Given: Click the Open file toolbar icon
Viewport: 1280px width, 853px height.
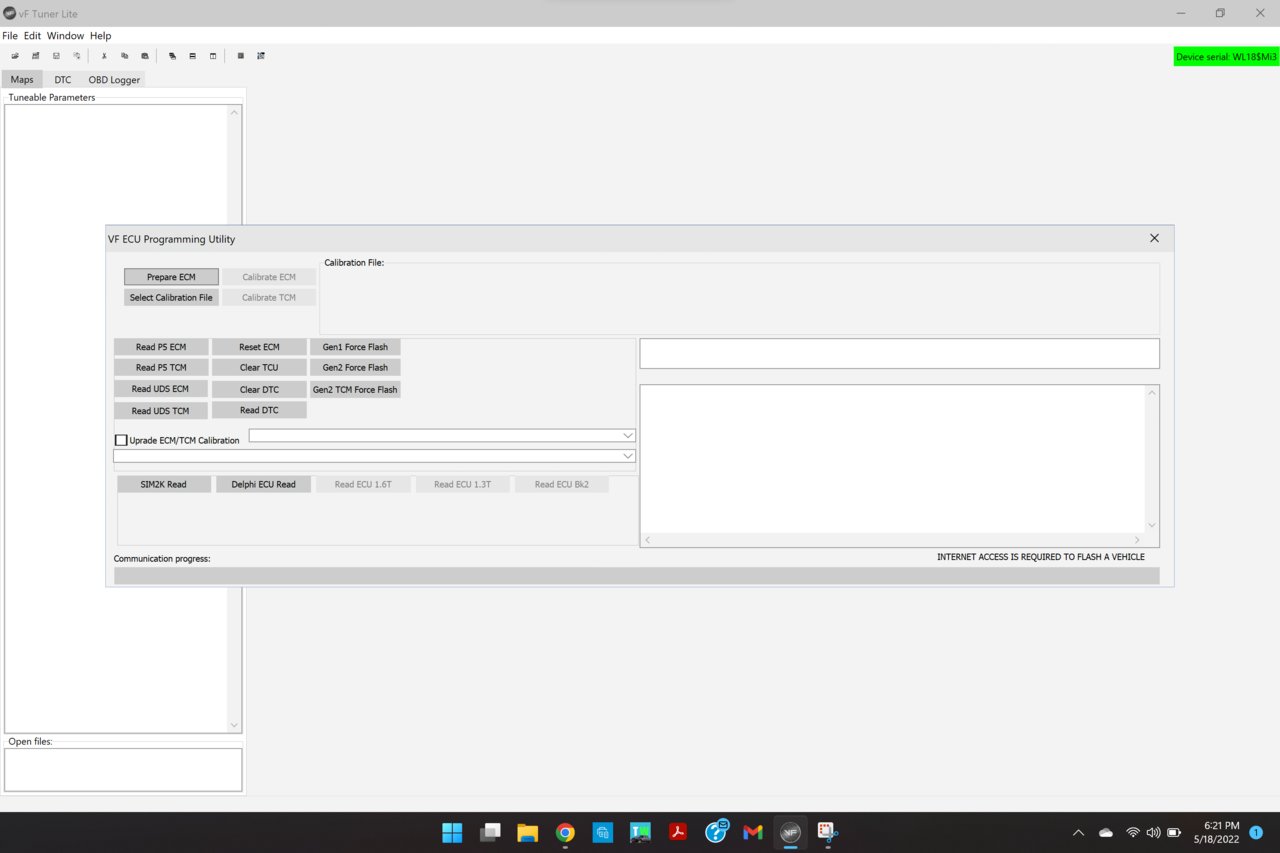Looking at the screenshot, I should [x=15, y=56].
